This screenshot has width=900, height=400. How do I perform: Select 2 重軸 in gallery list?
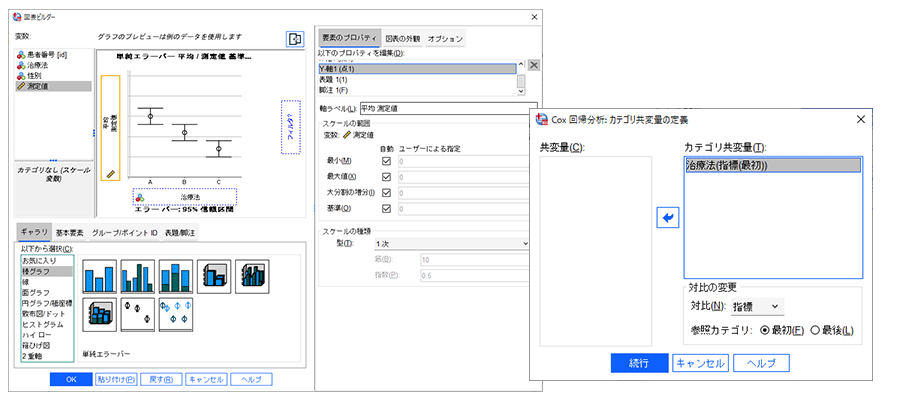pyautogui.click(x=46, y=356)
